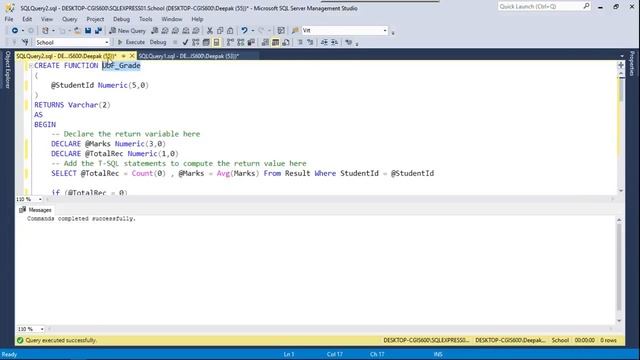The image size is (640, 360).
Task: Open the School database dropdown
Action: [107, 42]
